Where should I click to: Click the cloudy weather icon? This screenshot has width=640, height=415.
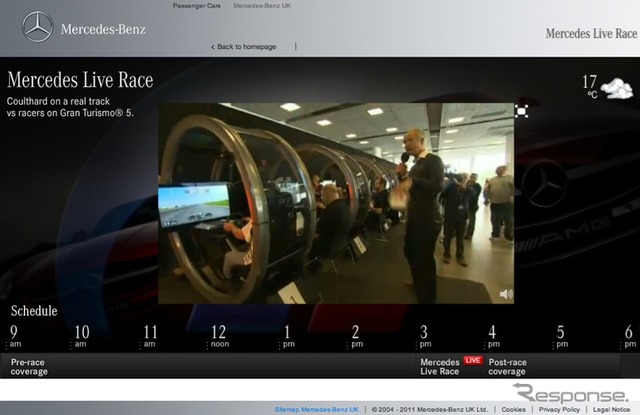pyautogui.click(x=617, y=88)
